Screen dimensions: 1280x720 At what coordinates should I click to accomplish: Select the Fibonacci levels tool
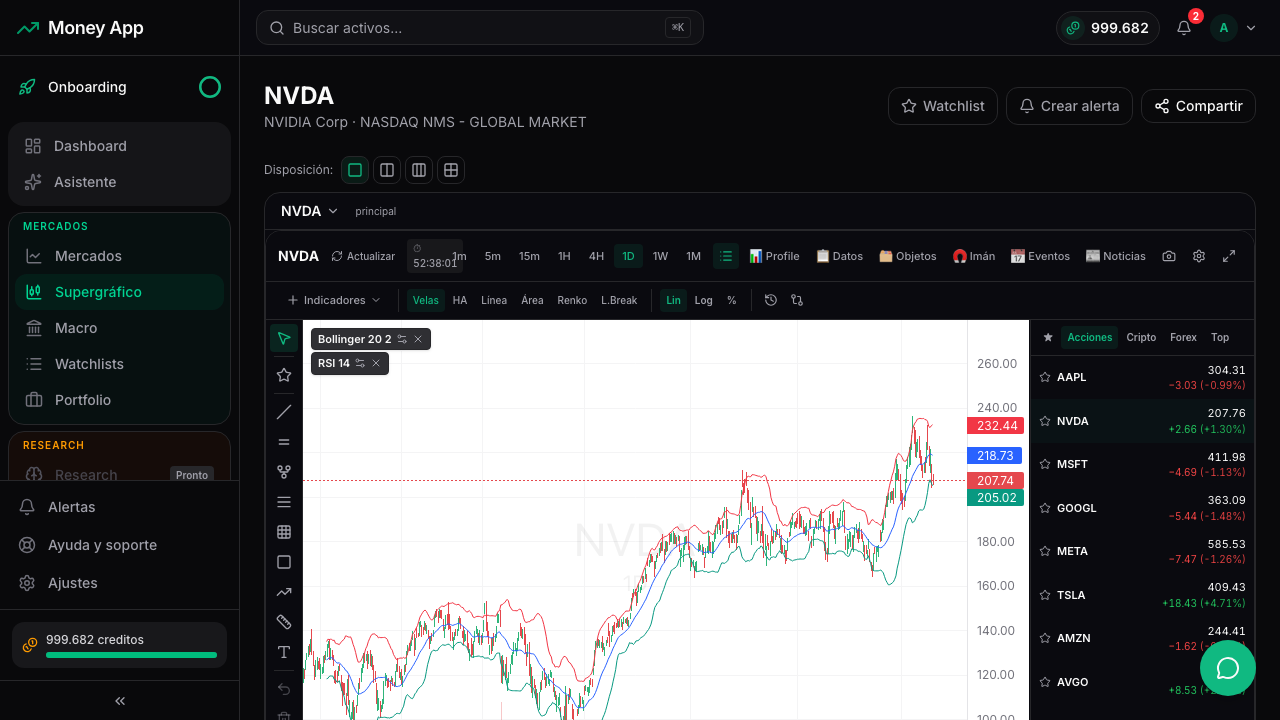click(x=284, y=502)
